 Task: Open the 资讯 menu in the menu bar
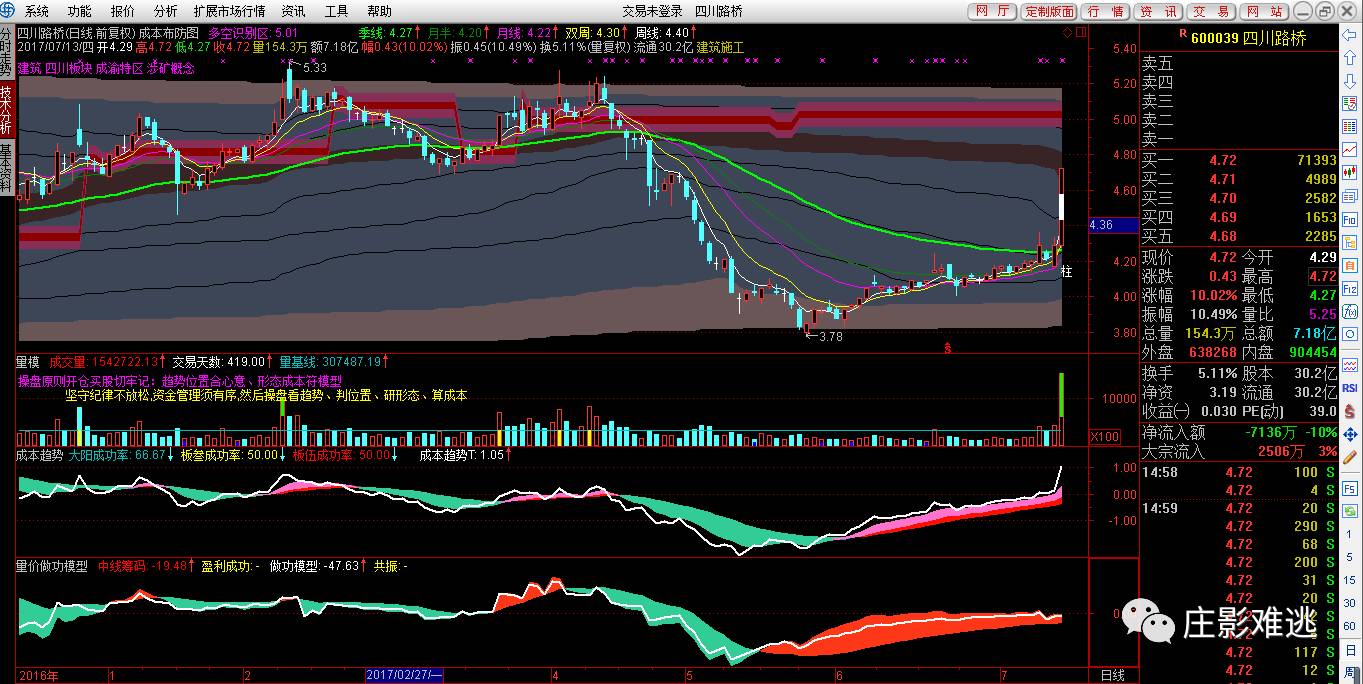click(293, 11)
